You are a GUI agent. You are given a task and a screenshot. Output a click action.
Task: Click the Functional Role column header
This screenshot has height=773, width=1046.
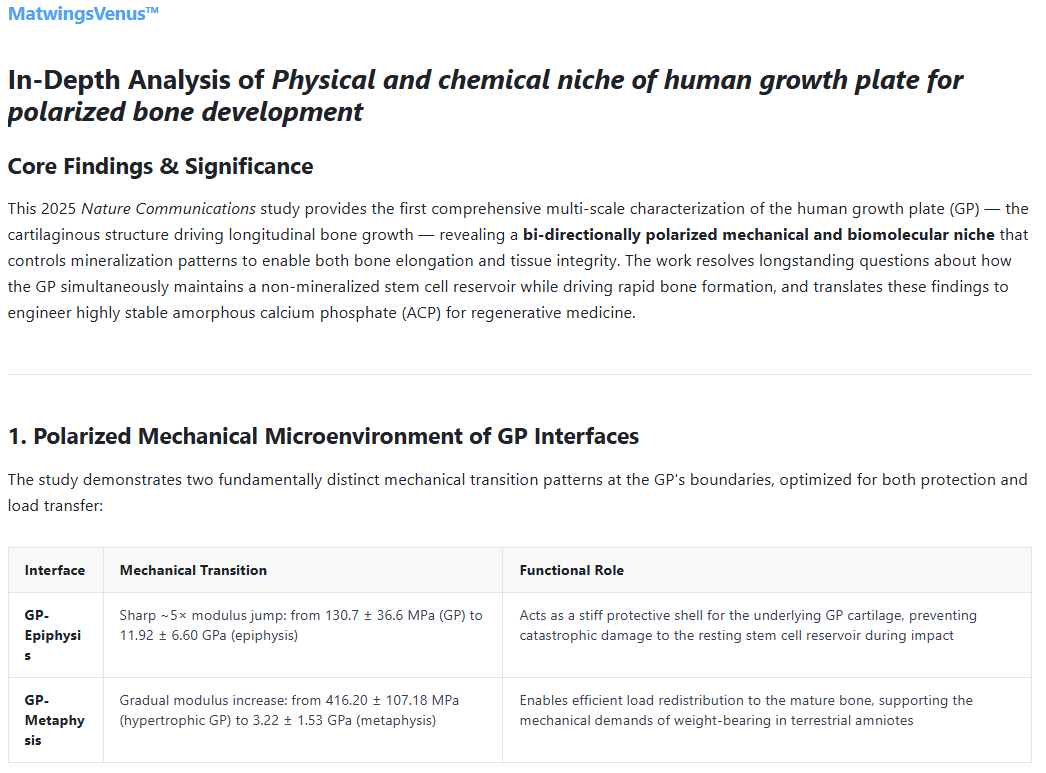pos(767,570)
